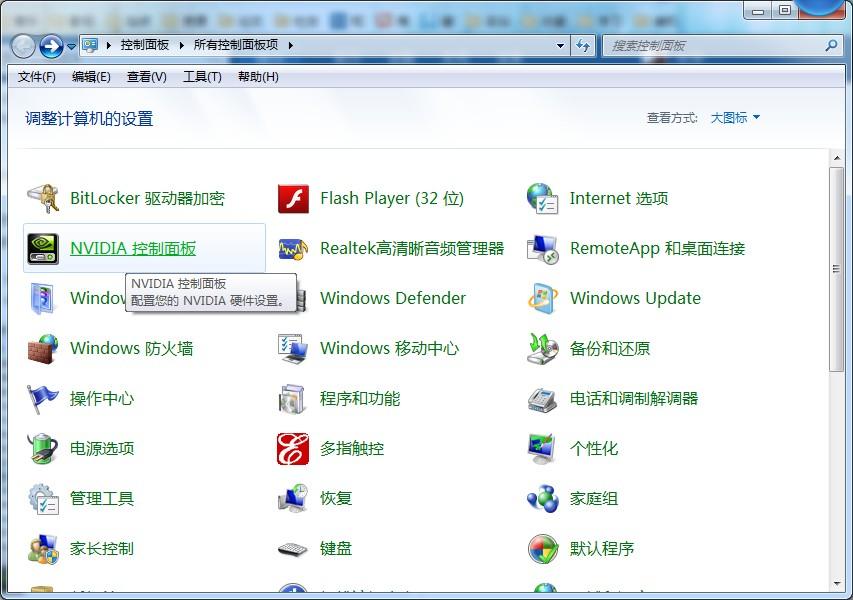
Task: Open the Flash Player (32 位) icon
Action: [293, 199]
